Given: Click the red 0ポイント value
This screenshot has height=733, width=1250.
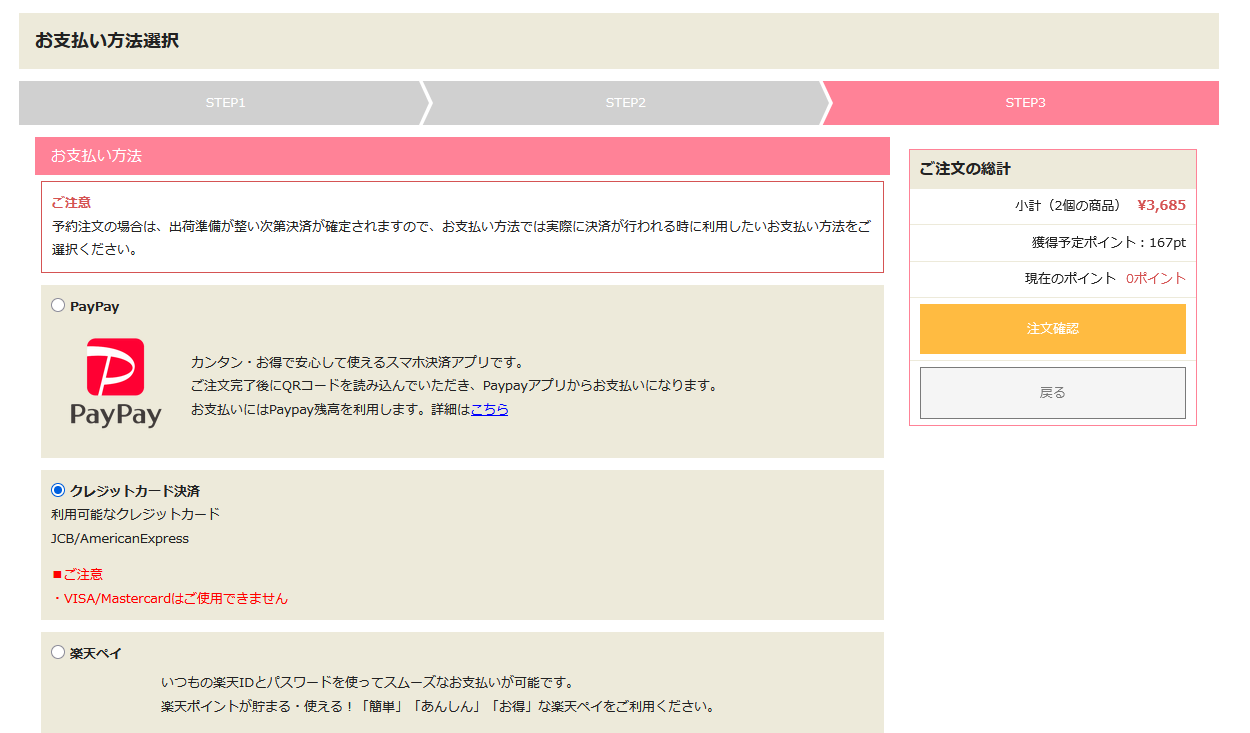Looking at the screenshot, I should (1156, 278).
